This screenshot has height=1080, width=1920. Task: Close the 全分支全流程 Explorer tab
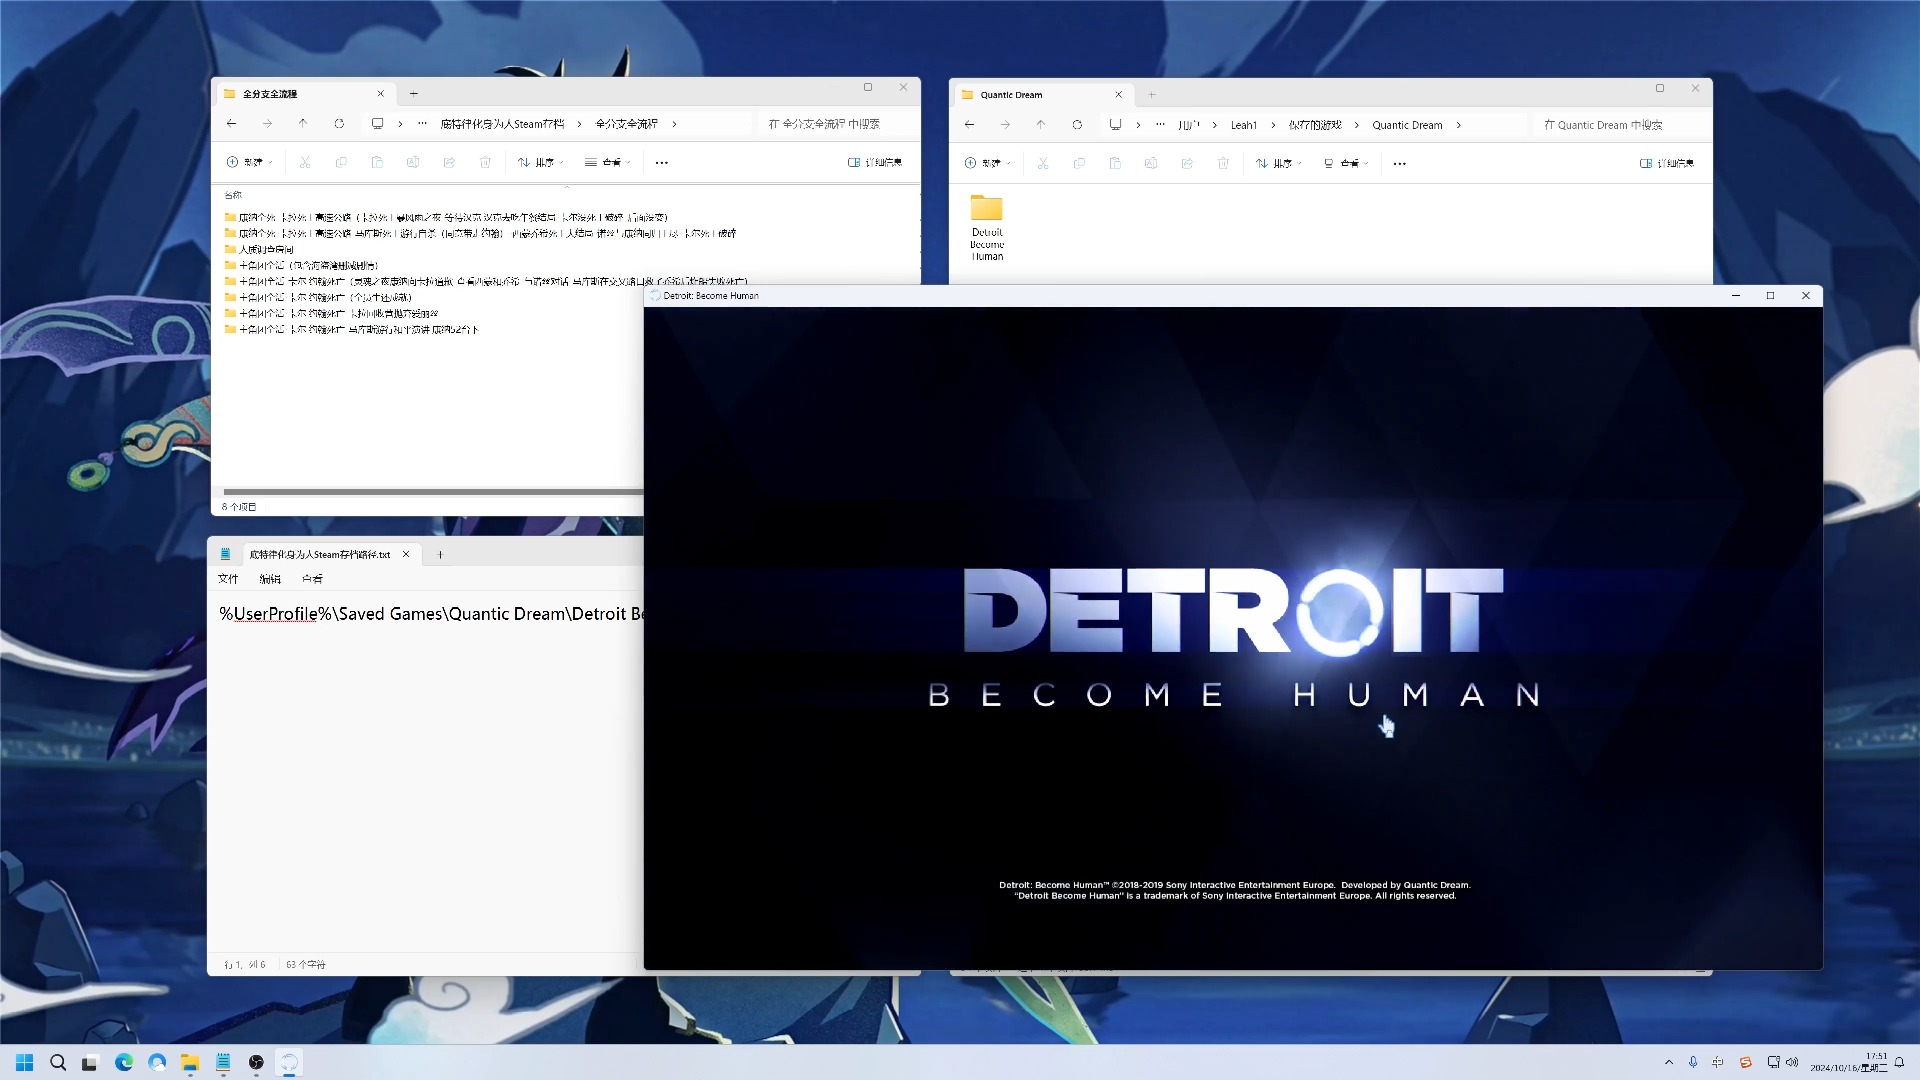tap(381, 94)
